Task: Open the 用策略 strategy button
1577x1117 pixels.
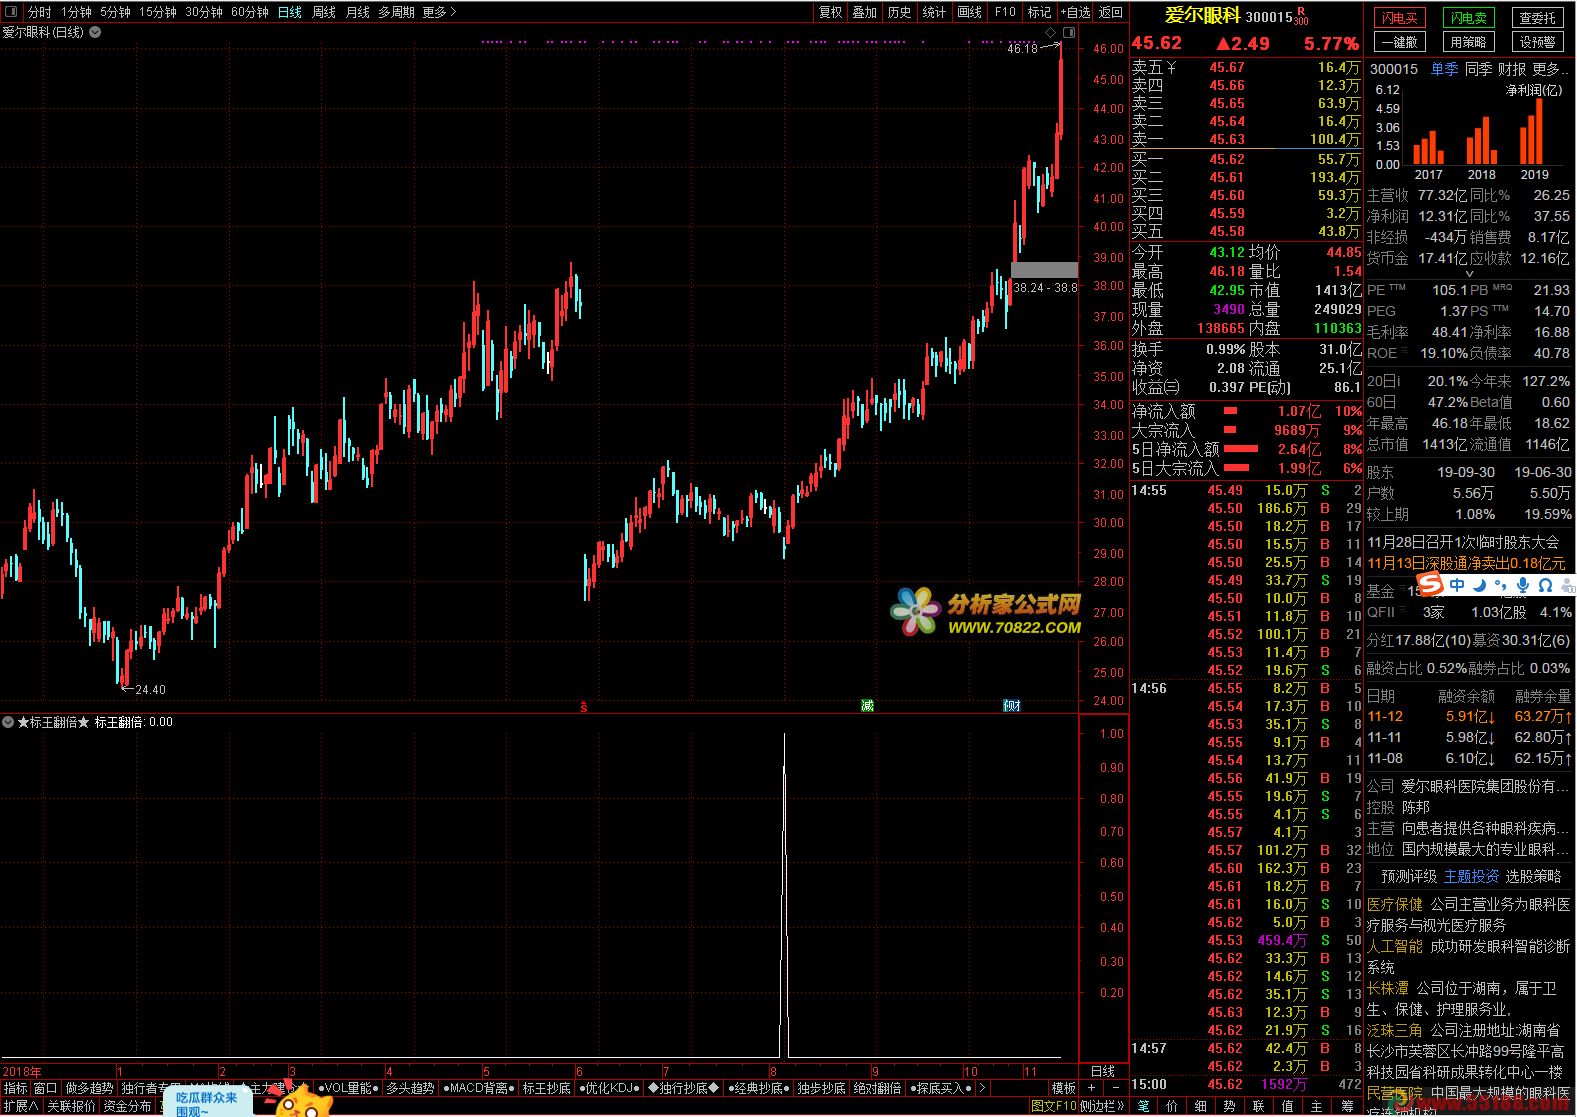Action: click(x=1469, y=42)
